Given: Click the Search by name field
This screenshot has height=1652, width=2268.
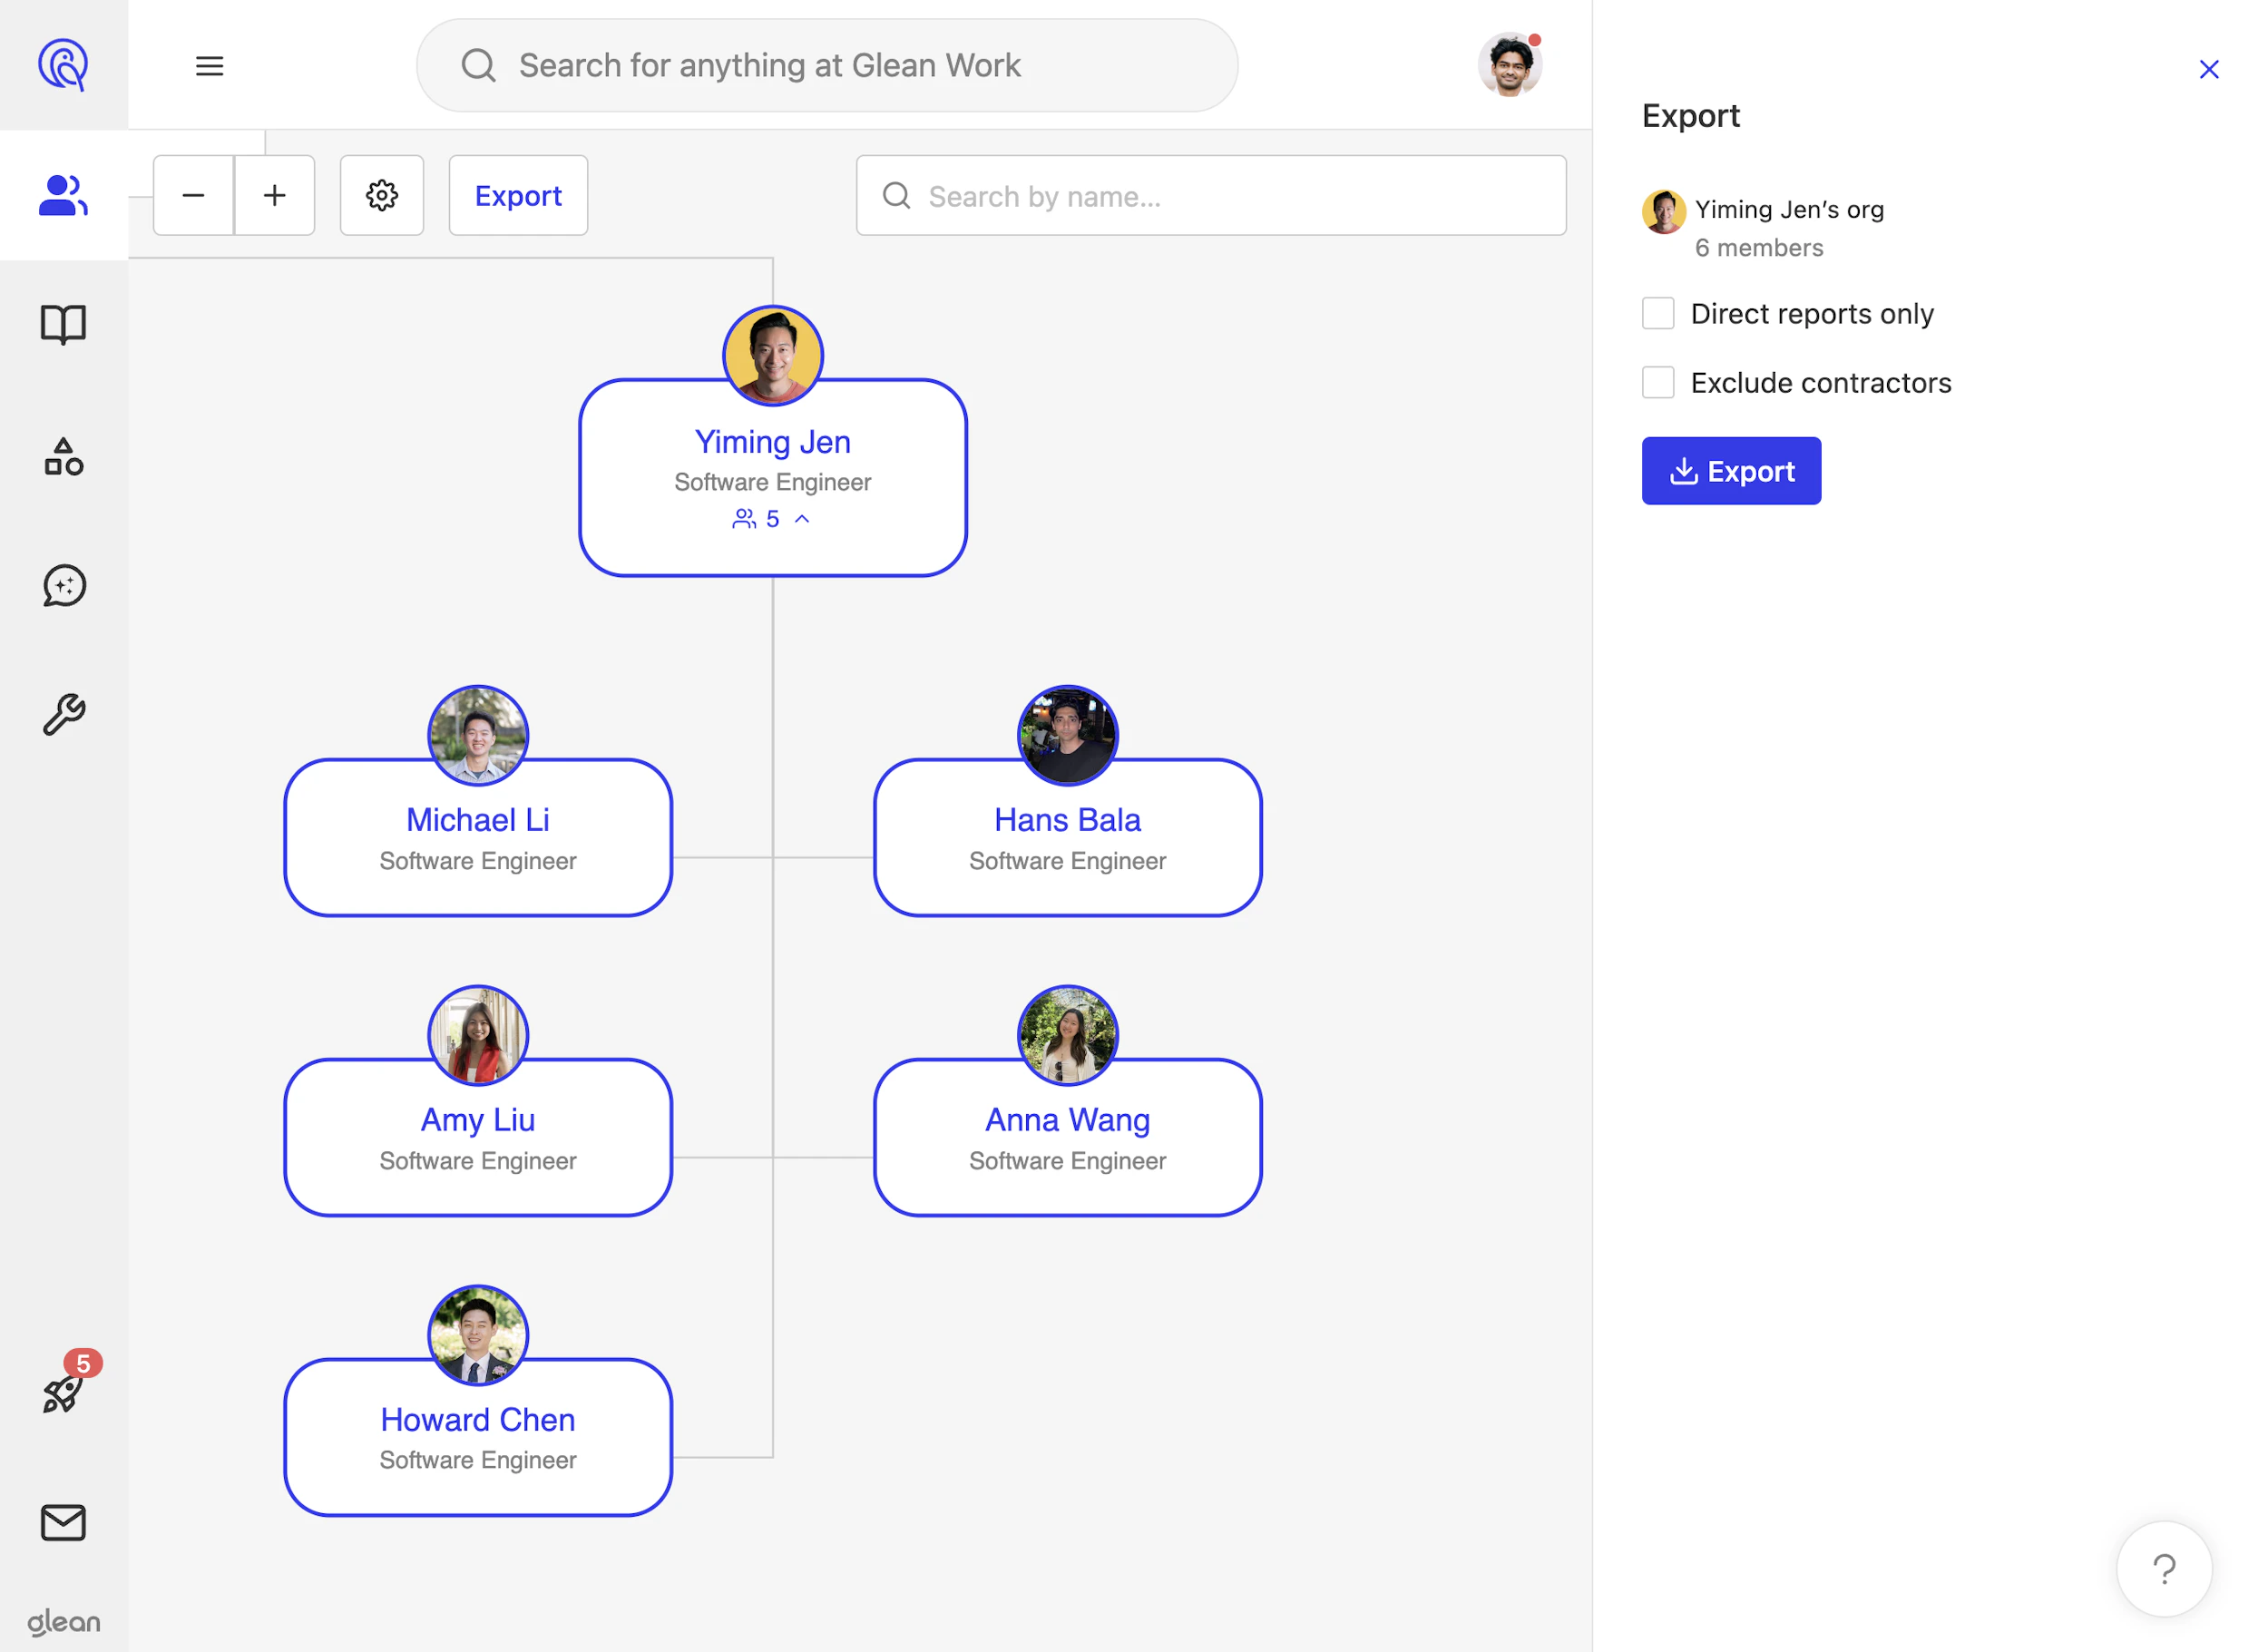Looking at the screenshot, I should pyautogui.click(x=1211, y=196).
